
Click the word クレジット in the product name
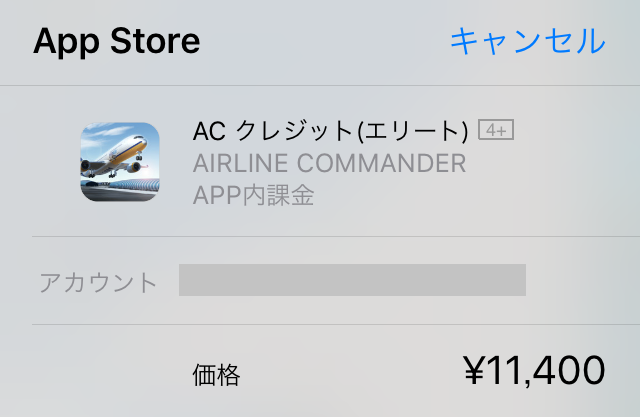pyautogui.click(x=295, y=131)
